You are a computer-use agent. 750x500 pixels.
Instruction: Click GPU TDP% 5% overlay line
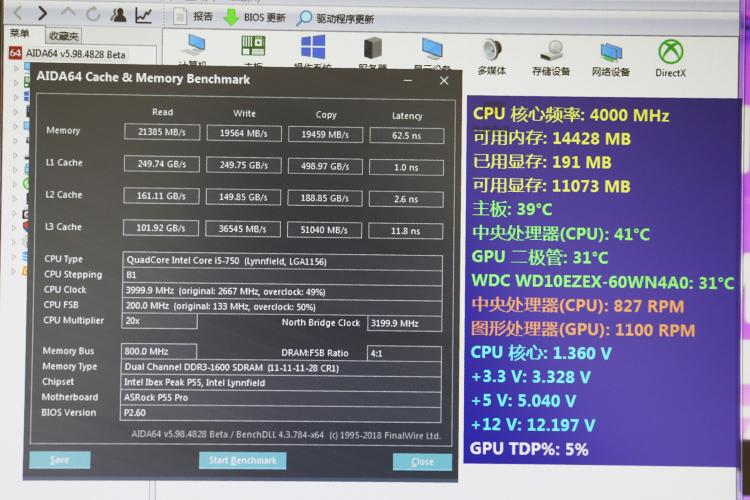(x=529, y=449)
